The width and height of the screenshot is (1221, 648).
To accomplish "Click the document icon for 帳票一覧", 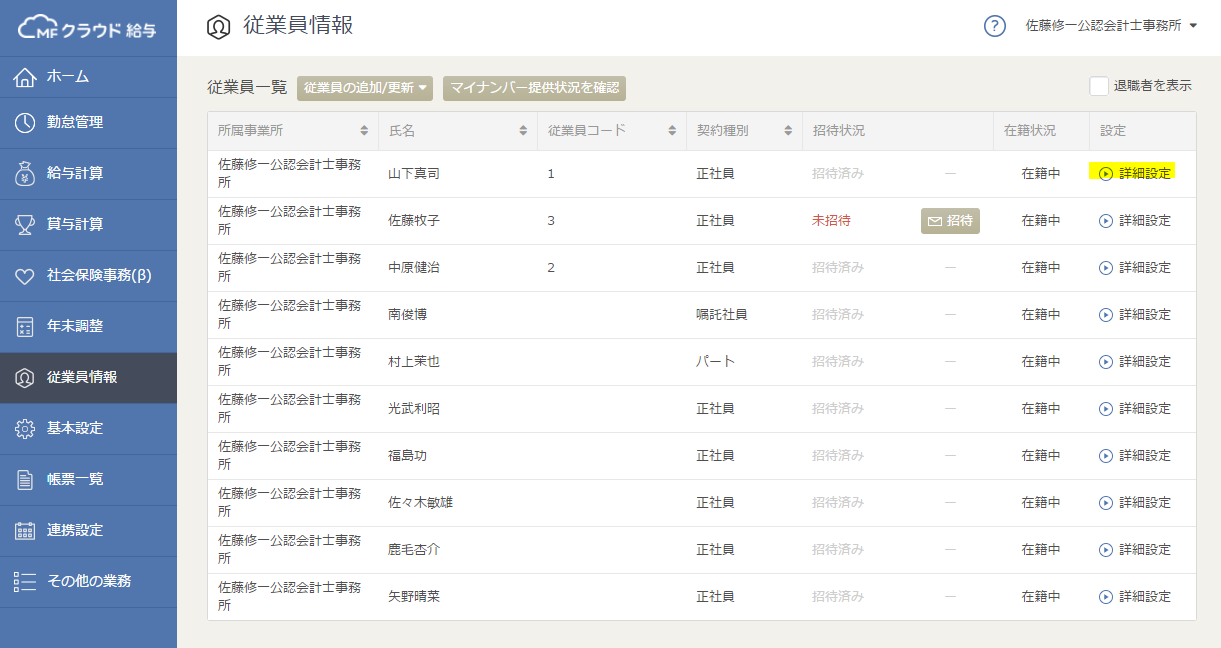I will click(26, 480).
